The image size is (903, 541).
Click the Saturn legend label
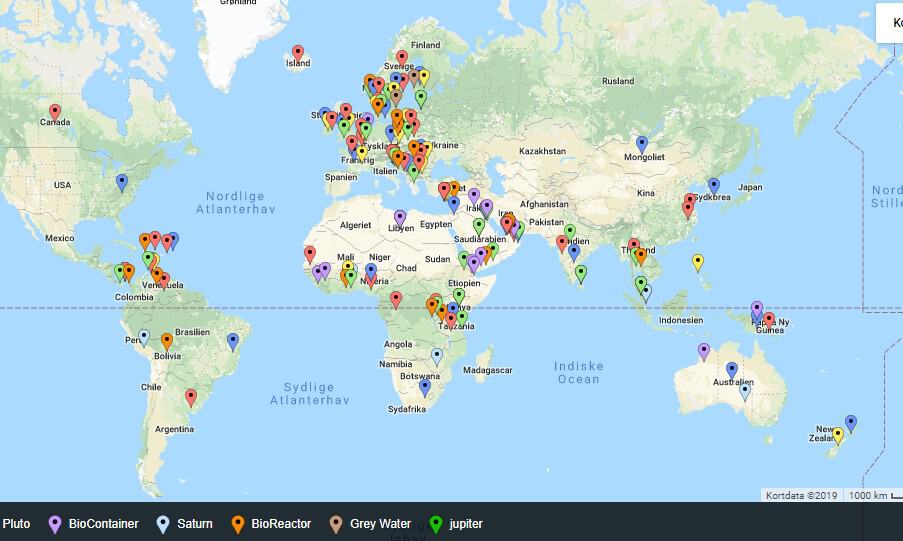click(195, 524)
